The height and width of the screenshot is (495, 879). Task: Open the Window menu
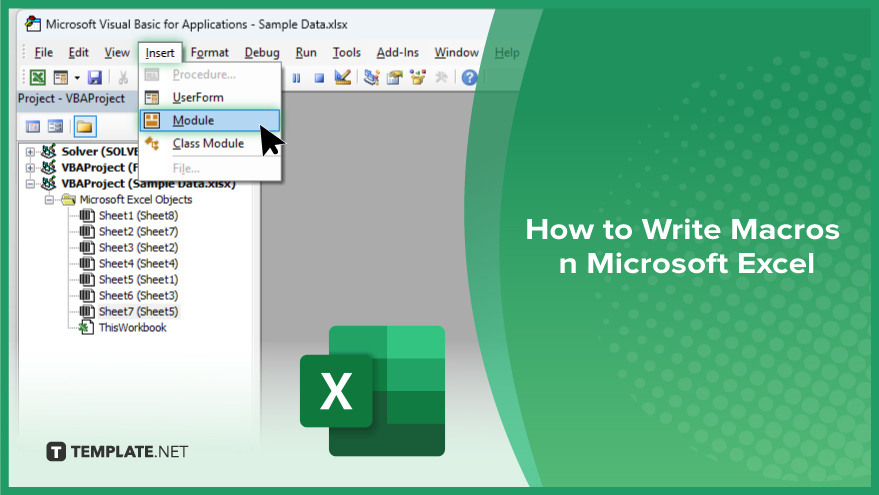[x=456, y=53]
